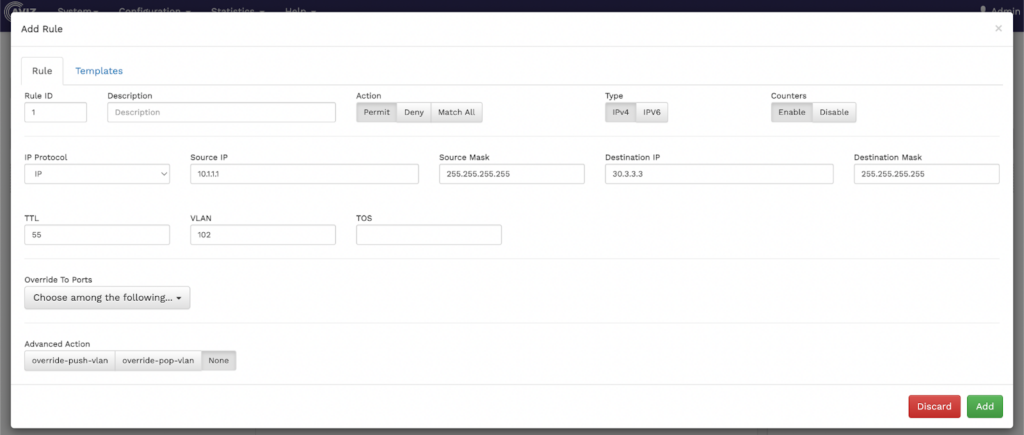The width and height of the screenshot is (1024, 435).
Task: Focus the Source IP field
Action: 303,174
